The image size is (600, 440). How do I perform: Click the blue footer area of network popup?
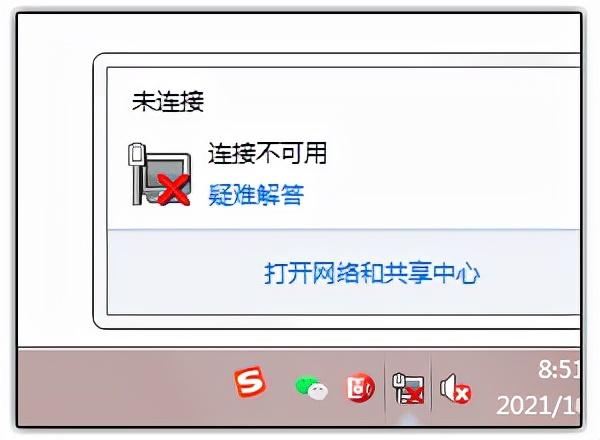coord(344,272)
